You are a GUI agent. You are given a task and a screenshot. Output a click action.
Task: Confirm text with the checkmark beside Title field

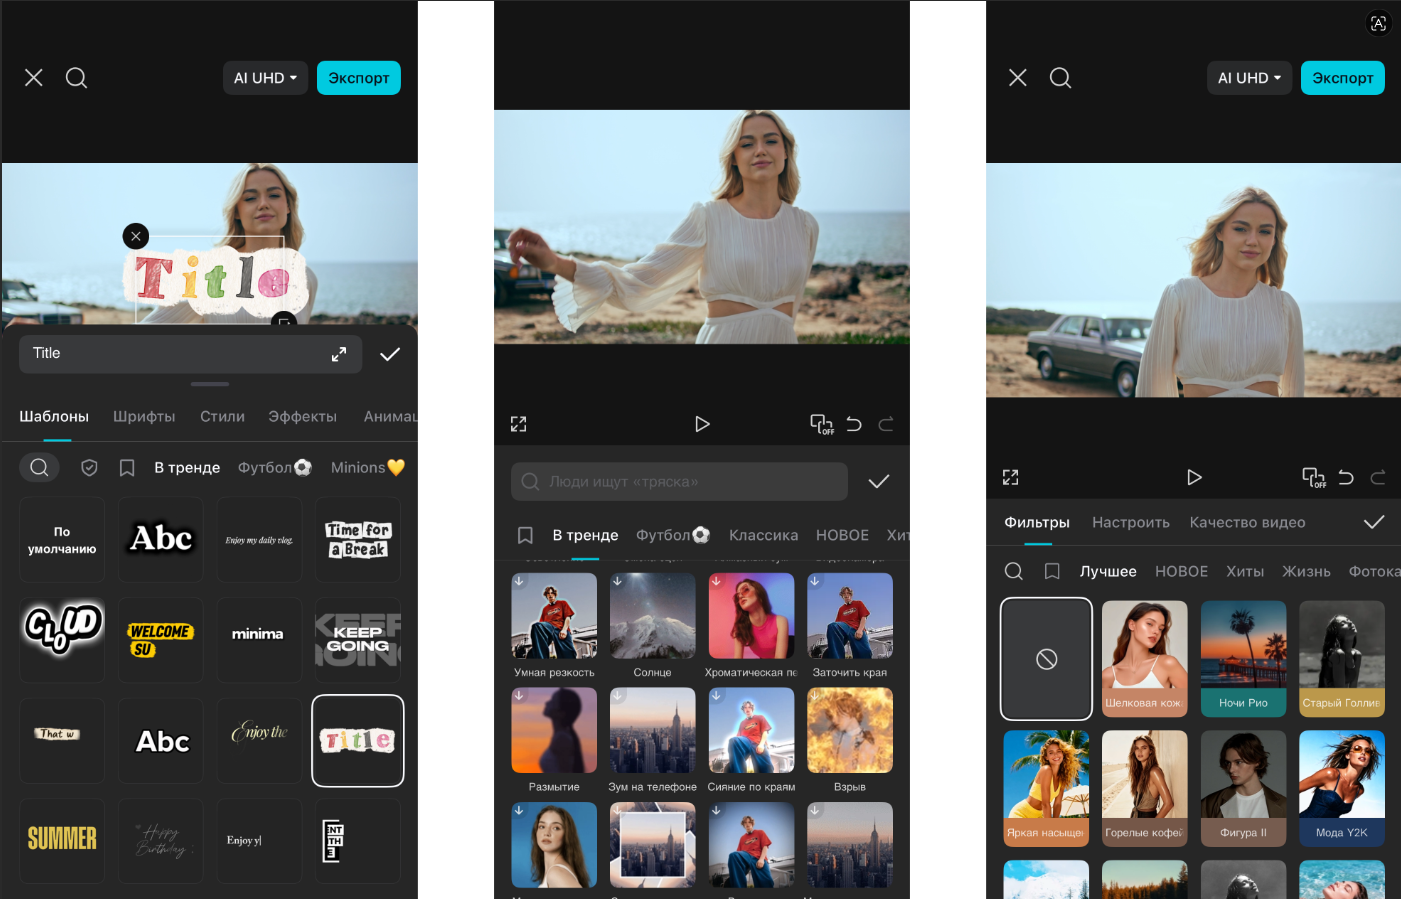pos(390,354)
